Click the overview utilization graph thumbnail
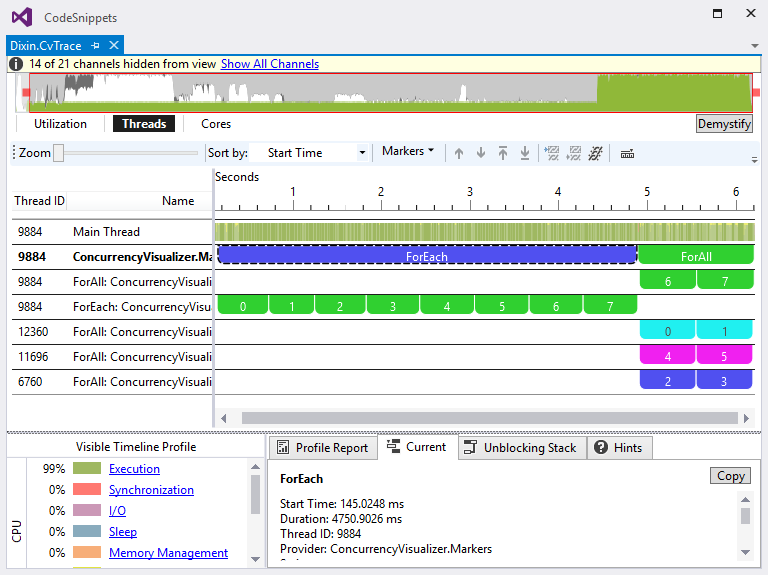Screen dimensions: 768x575 390,93
